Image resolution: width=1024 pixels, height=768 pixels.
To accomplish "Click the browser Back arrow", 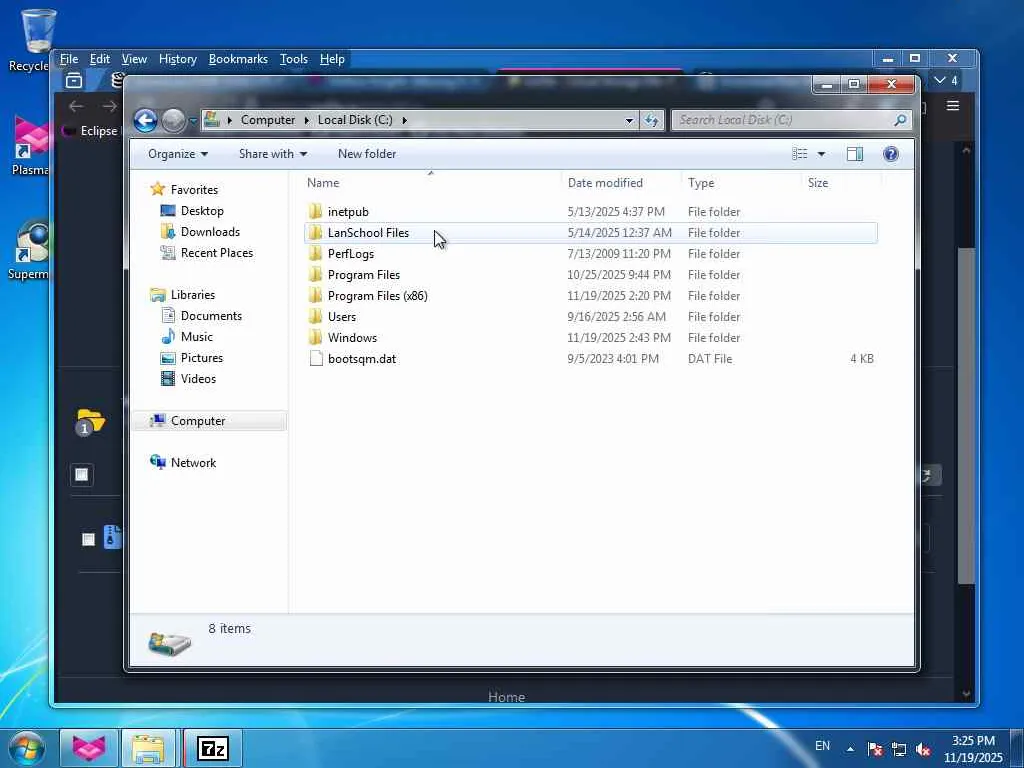I will (x=76, y=106).
